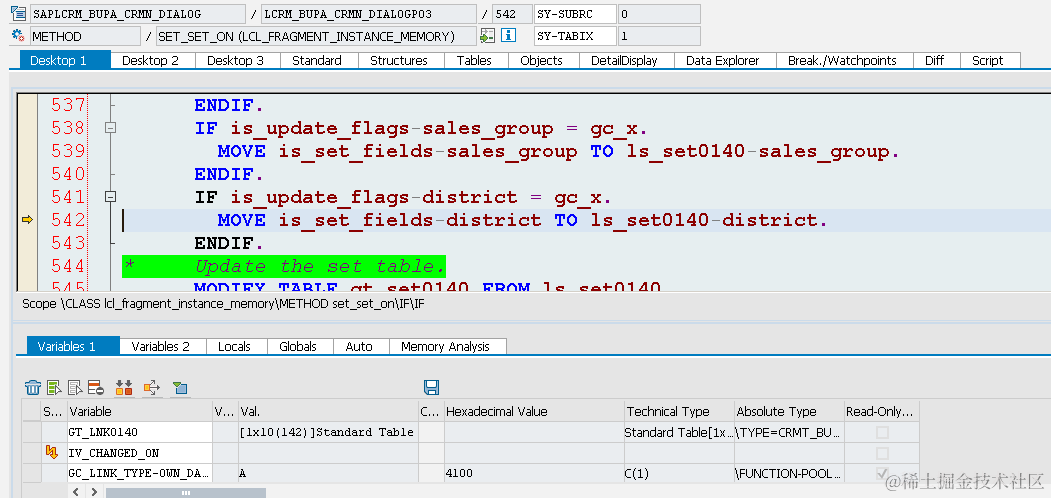
Task: Click the SY-TABIX value field showing 1
Action: (658, 36)
